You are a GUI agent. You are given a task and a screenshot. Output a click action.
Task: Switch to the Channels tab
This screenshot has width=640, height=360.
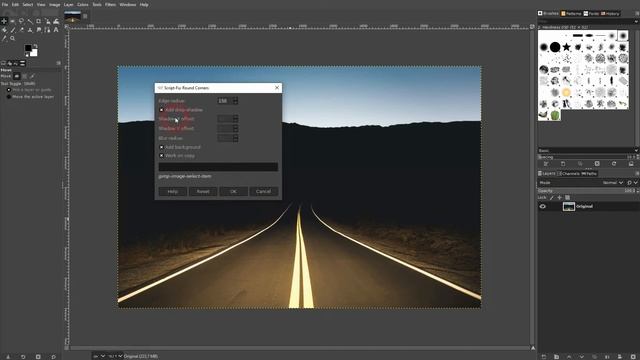(569, 173)
